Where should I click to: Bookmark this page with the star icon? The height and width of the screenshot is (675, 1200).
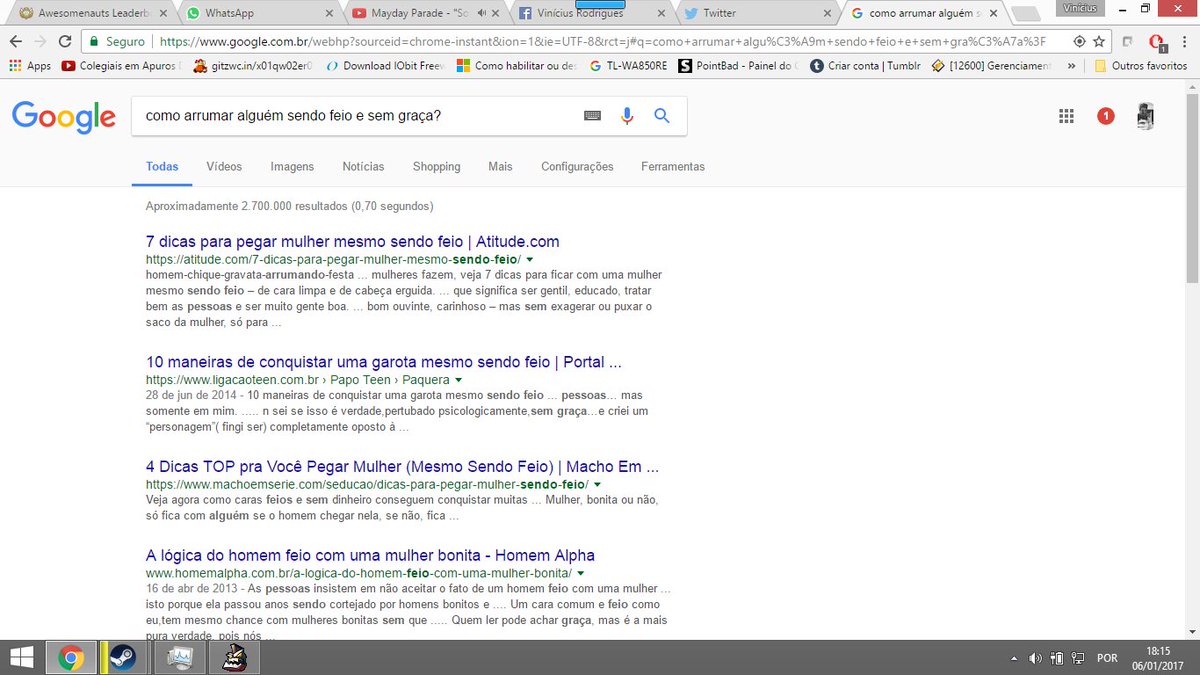pos(1099,42)
